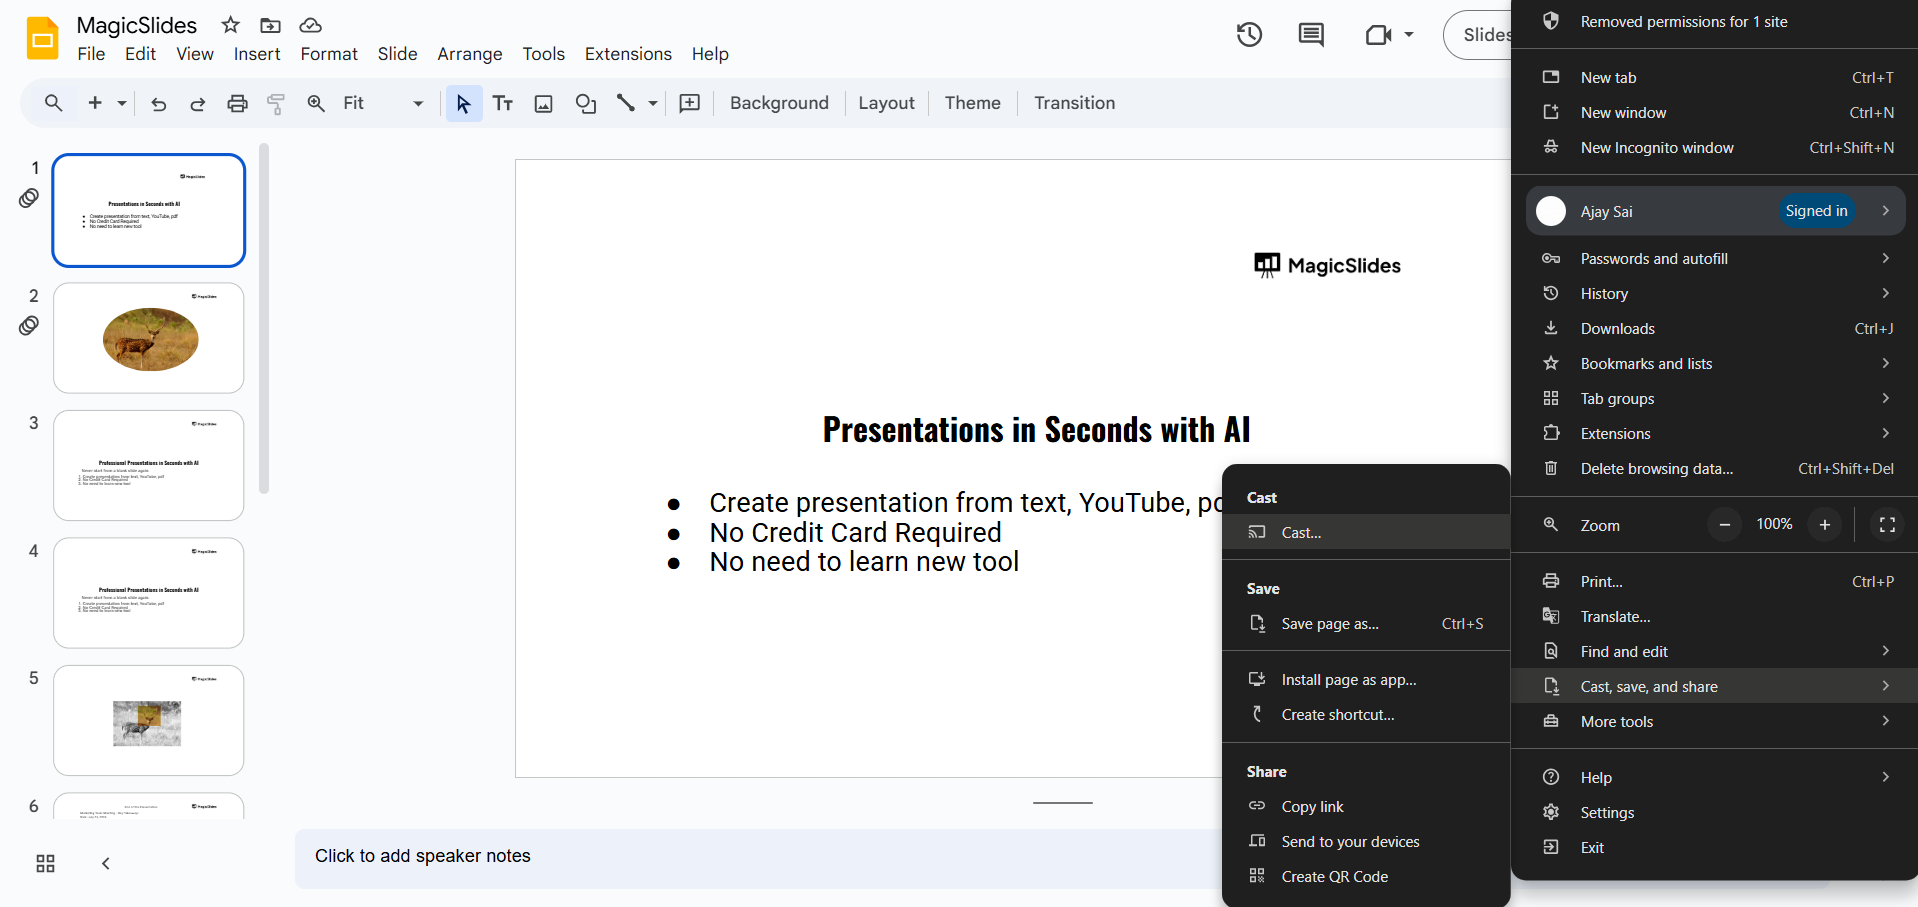
Task: Expand the line tool dropdown arrow
Action: (653, 103)
